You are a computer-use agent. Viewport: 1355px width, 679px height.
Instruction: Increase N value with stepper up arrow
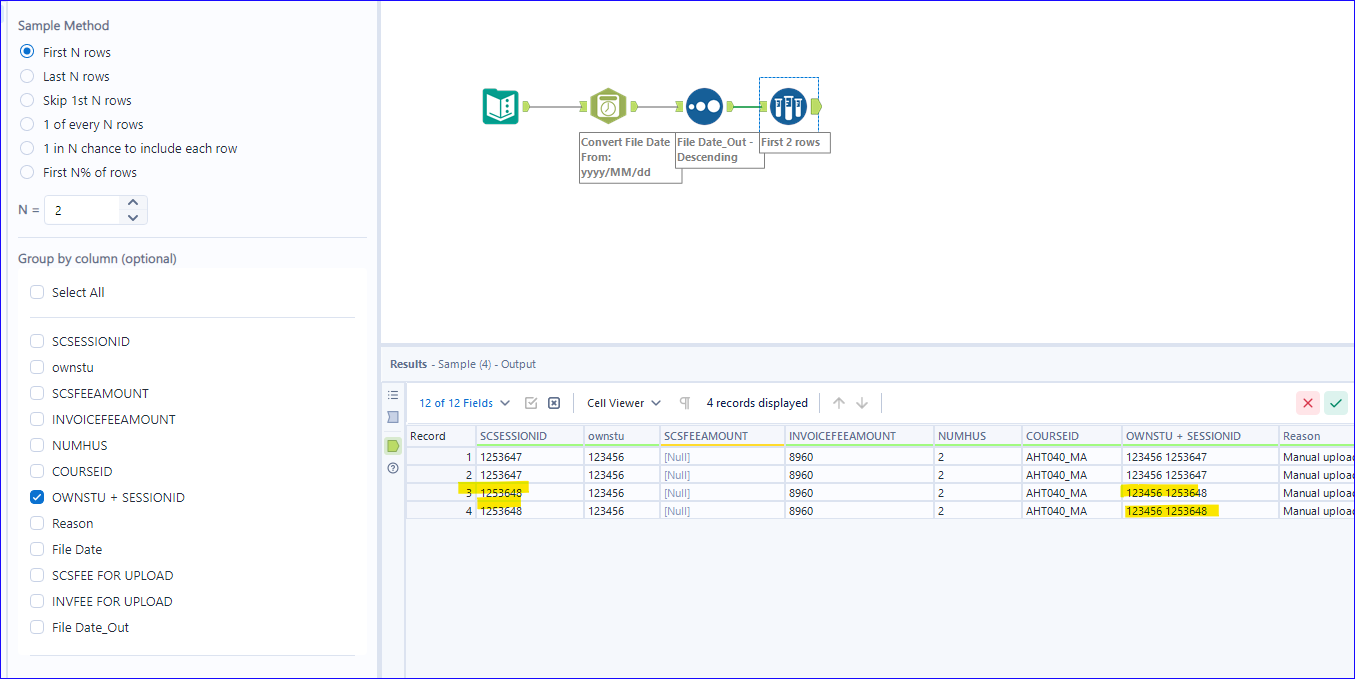pyautogui.click(x=134, y=204)
